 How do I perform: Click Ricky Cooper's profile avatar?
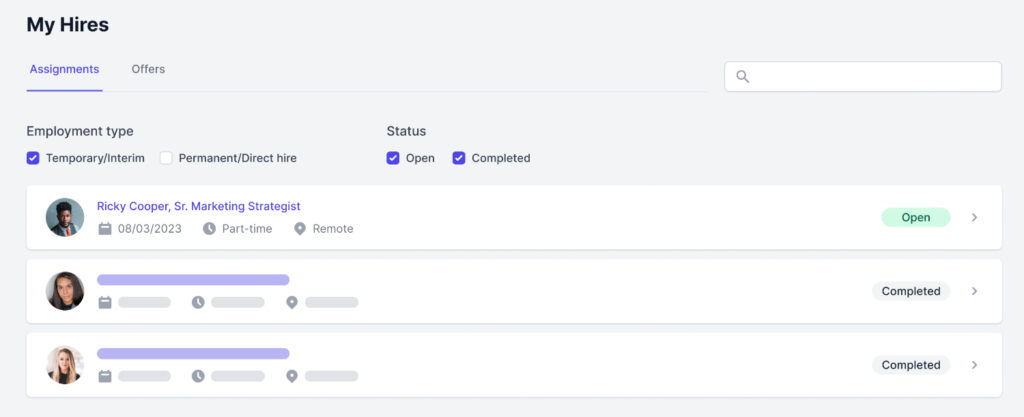(x=65, y=217)
